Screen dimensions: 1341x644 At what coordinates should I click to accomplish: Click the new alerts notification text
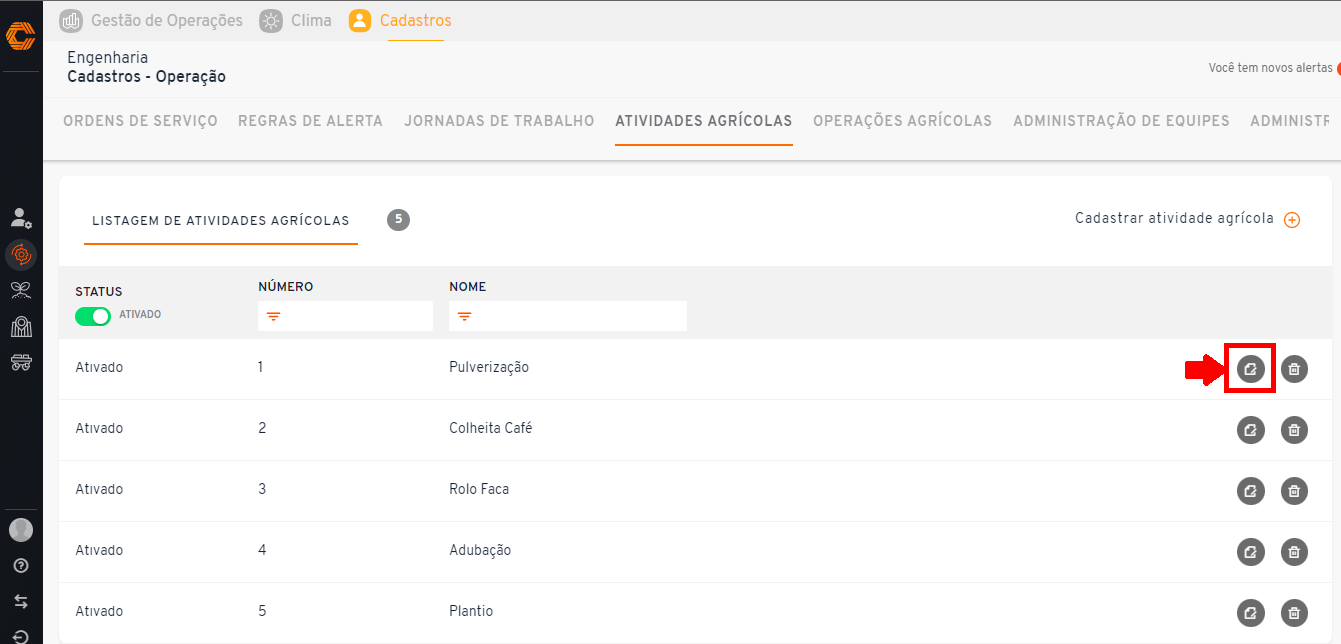1270,68
